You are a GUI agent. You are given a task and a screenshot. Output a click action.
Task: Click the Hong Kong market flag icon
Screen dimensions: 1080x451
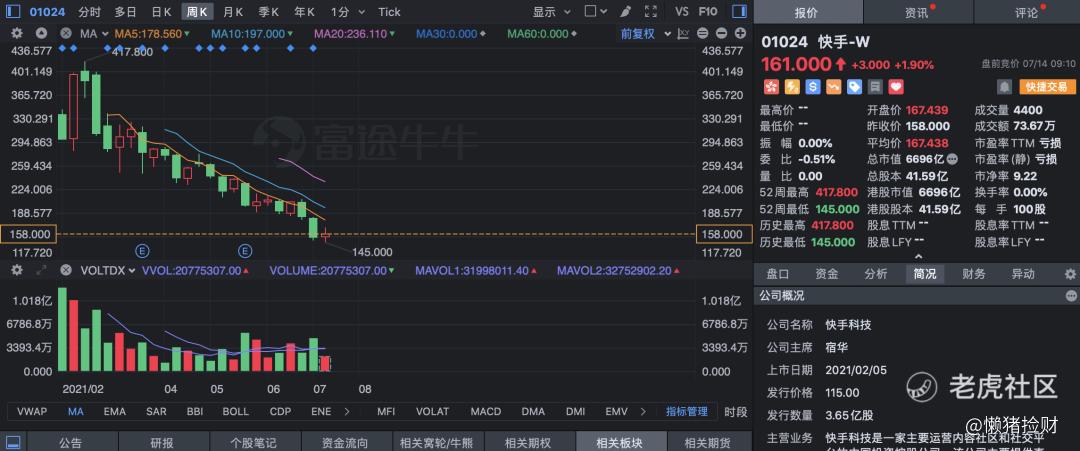pos(771,87)
